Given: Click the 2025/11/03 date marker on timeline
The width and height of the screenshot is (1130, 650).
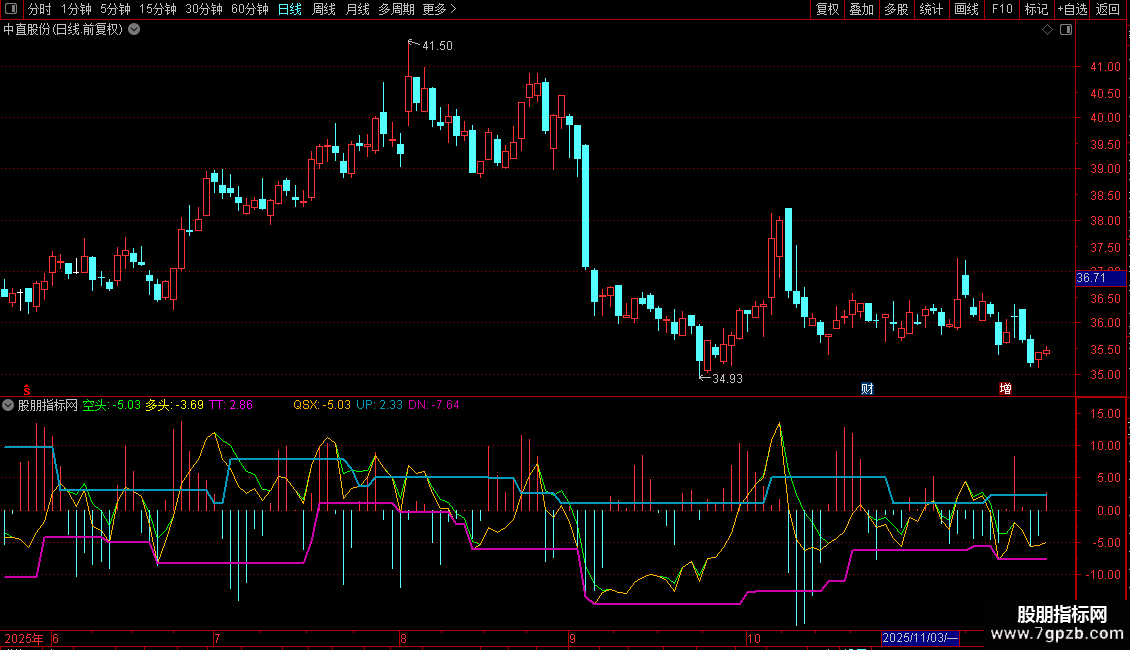Looking at the screenshot, I should [x=920, y=638].
